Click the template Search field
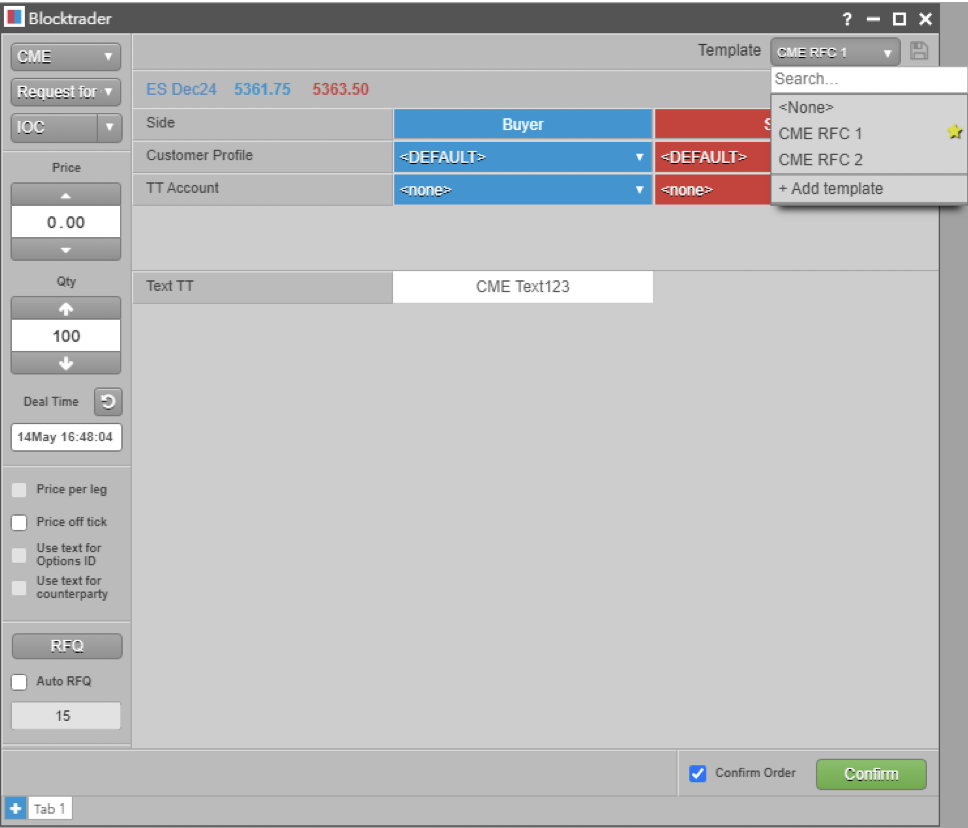968x828 pixels. (x=869, y=79)
